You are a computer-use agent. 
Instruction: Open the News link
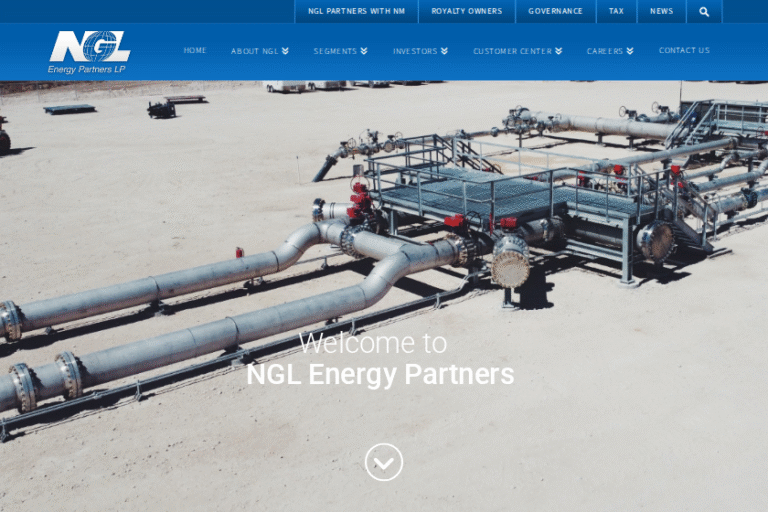point(661,11)
